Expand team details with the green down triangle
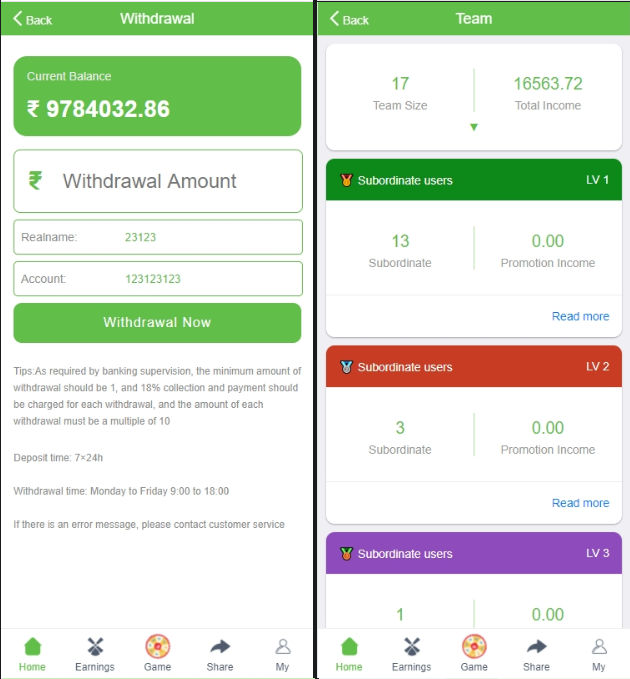630x679 pixels. click(x=474, y=127)
